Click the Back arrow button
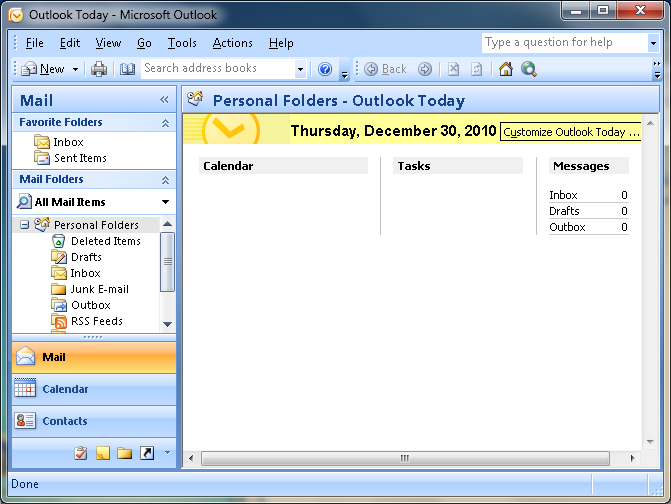This screenshot has height=504, width=671. pyautogui.click(x=385, y=69)
